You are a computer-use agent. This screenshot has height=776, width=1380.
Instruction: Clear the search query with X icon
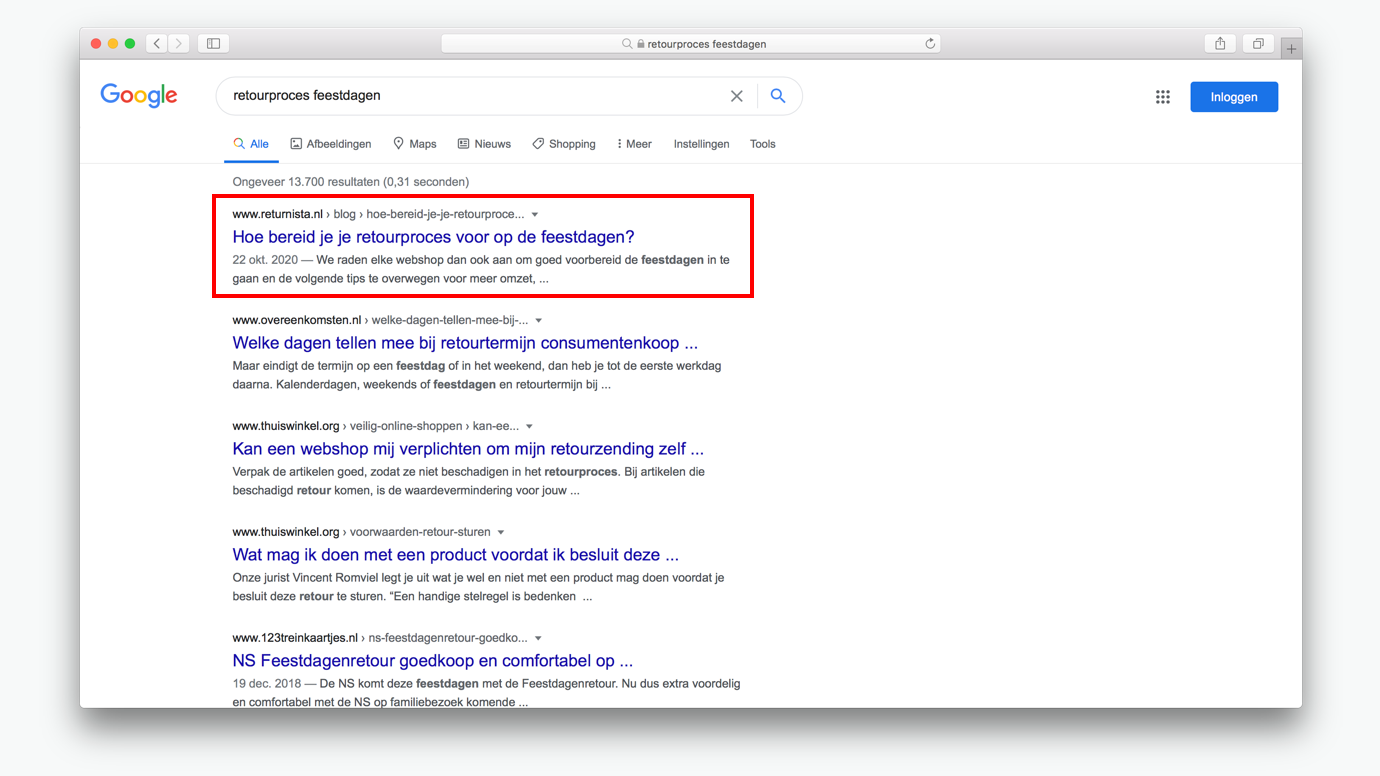(x=737, y=96)
